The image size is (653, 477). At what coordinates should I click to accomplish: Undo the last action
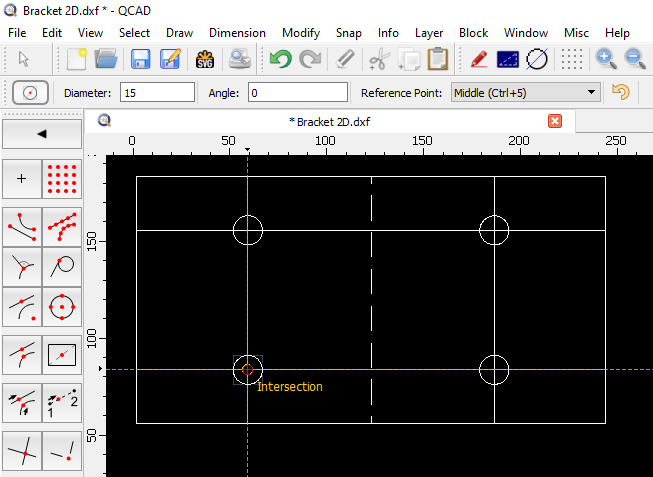click(x=280, y=59)
